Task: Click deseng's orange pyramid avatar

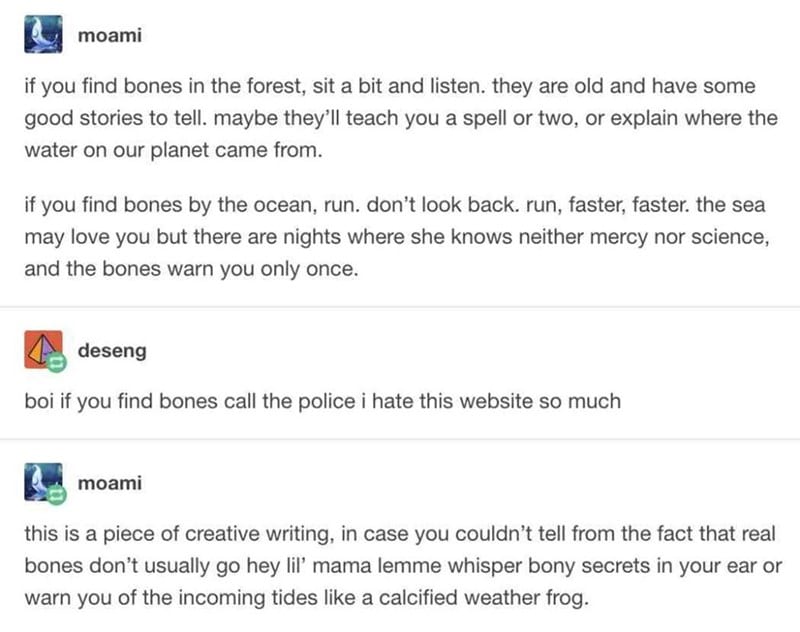Action: [43, 349]
